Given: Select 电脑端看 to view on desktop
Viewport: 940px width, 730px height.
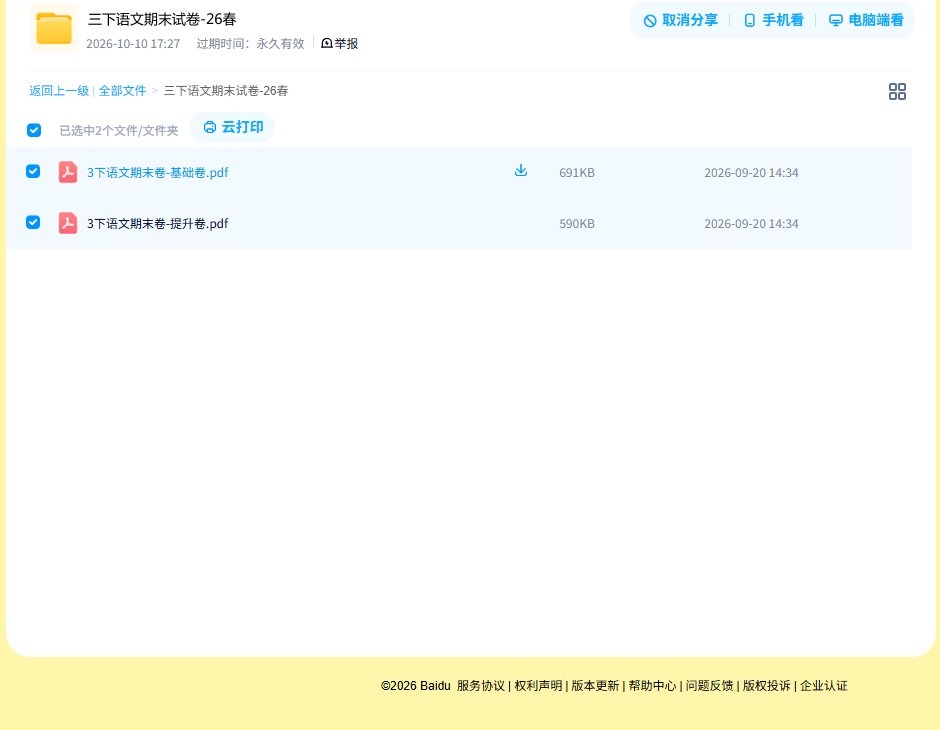Looking at the screenshot, I should click(866, 20).
